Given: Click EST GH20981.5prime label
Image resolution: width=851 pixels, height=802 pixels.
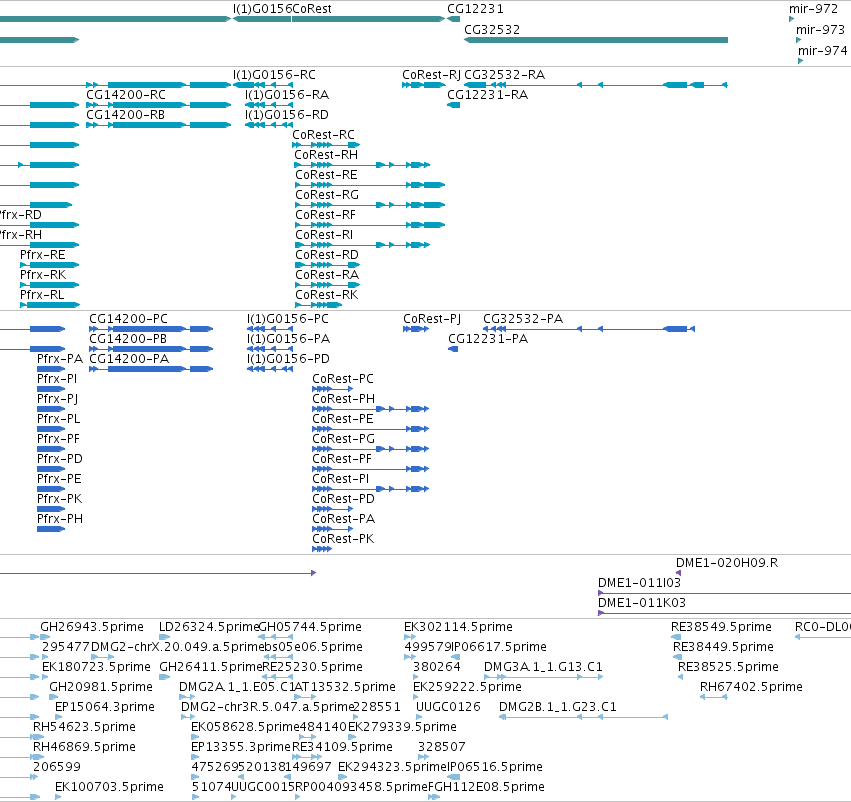Looking at the screenshot, I should pos(101,687).
